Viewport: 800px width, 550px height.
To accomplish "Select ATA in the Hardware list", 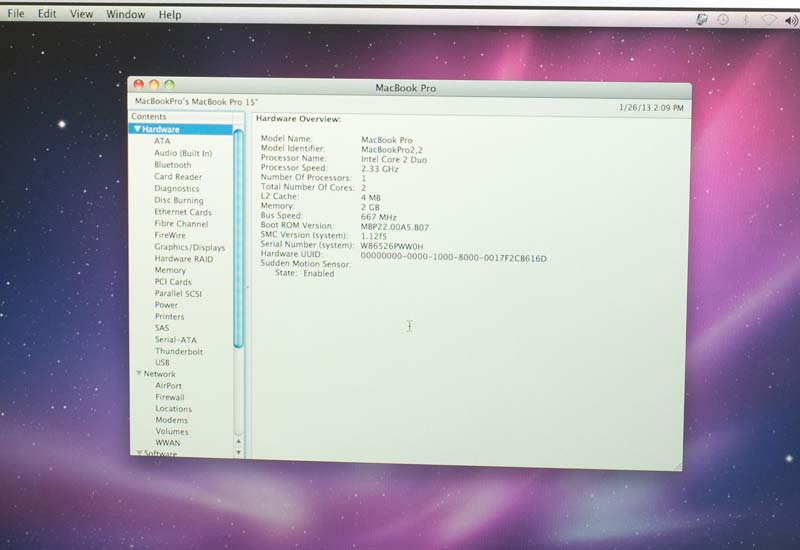I will point(162,141).
